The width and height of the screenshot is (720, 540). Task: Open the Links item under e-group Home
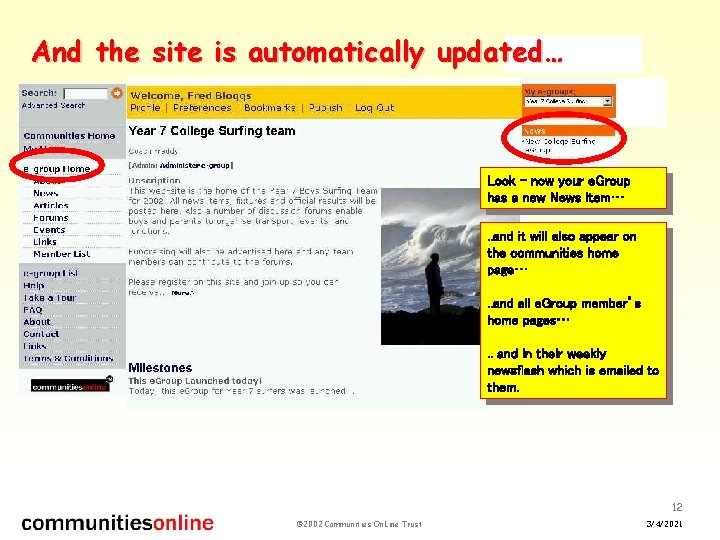[x=45, y=242]
